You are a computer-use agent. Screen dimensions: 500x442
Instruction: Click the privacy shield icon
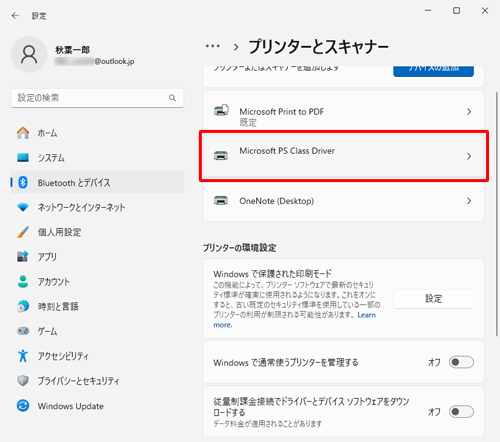coord(23,381)
